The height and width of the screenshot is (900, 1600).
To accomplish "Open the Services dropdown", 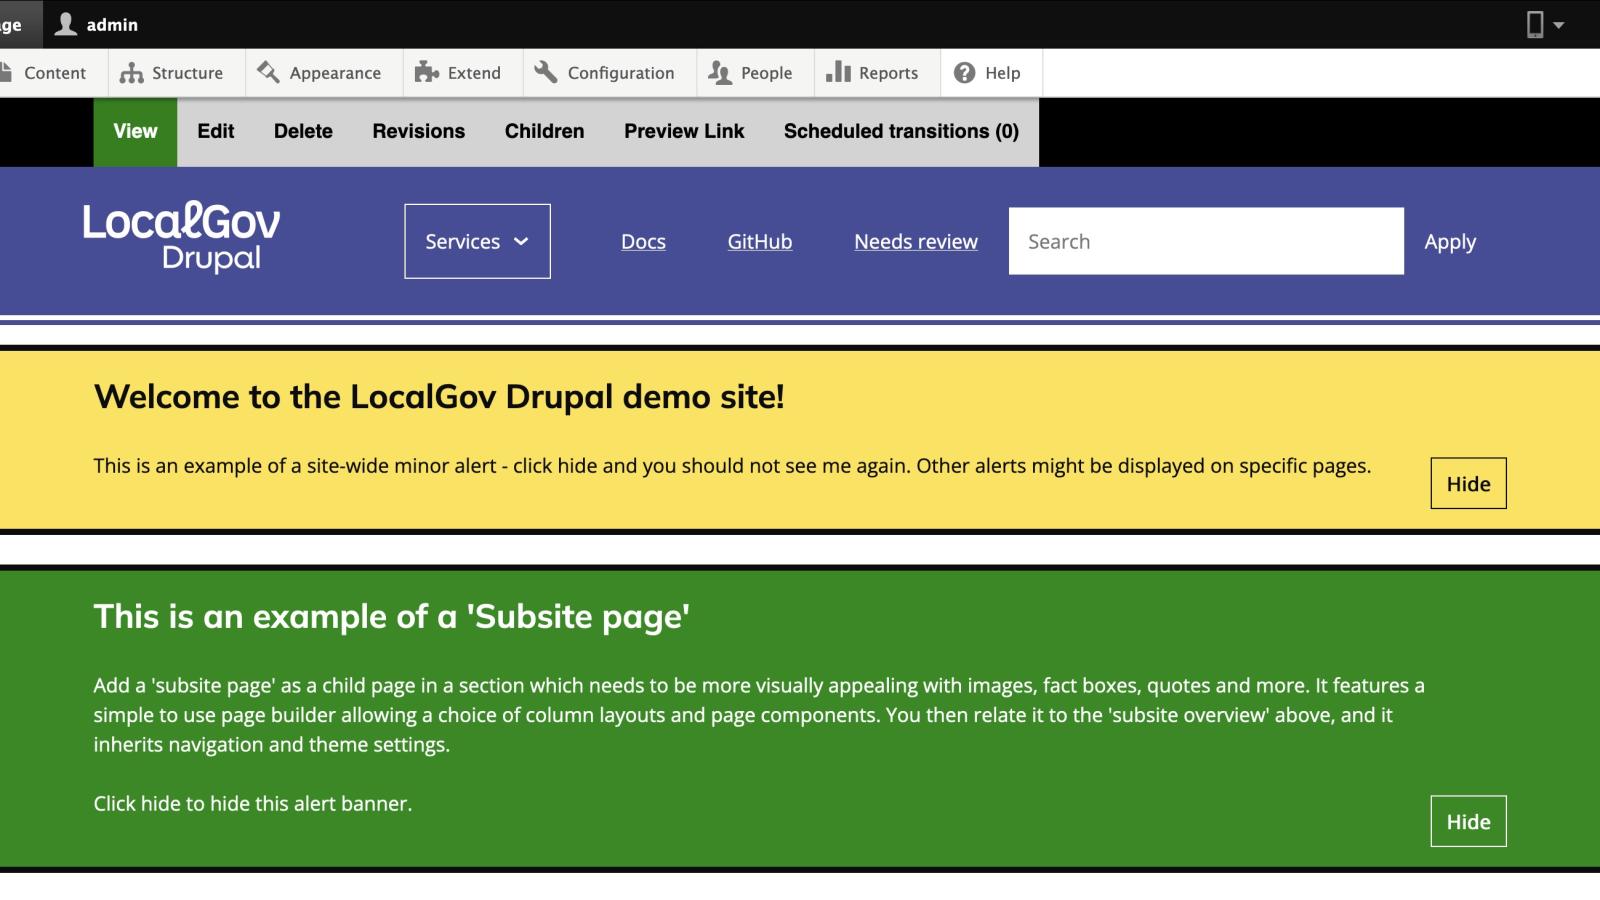I will coord(476,241).
